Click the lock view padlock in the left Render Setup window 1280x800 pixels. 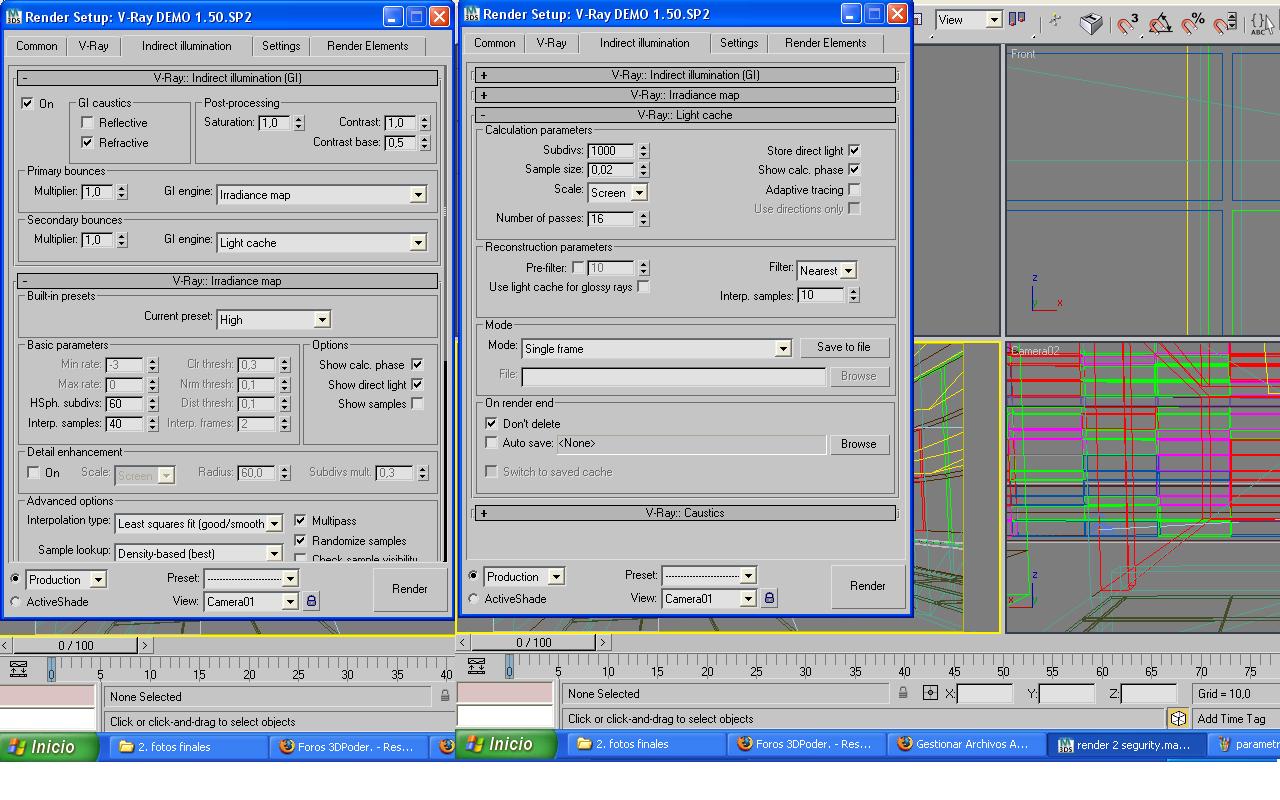tap(311, 601)
